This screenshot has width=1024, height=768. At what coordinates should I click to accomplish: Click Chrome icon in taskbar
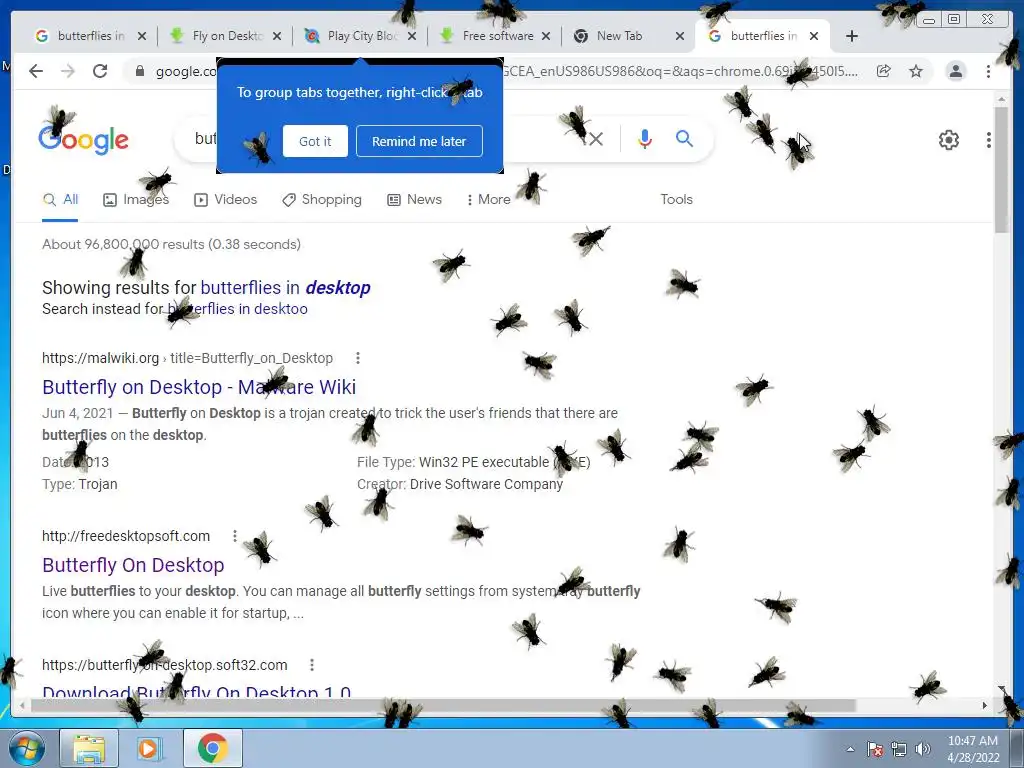(212, 748)
